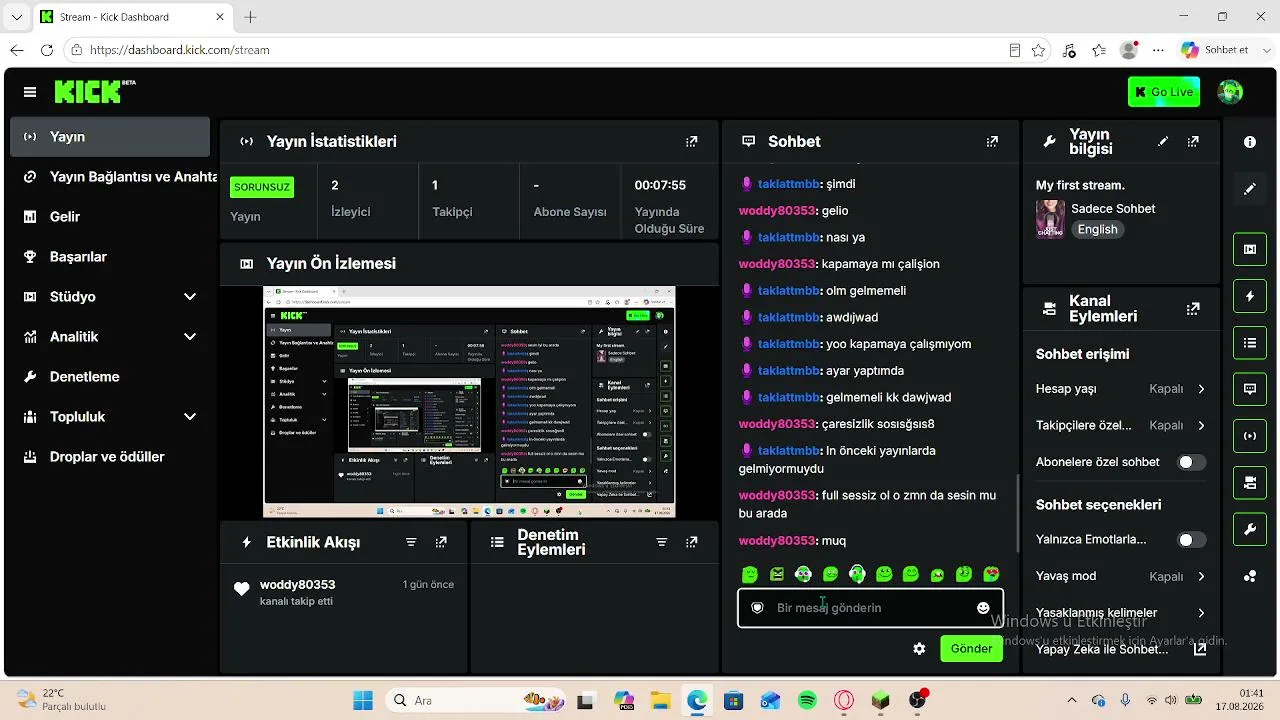Open Hesap yaşı setting
The image size is (1280, 720).
pos(1121,389)
